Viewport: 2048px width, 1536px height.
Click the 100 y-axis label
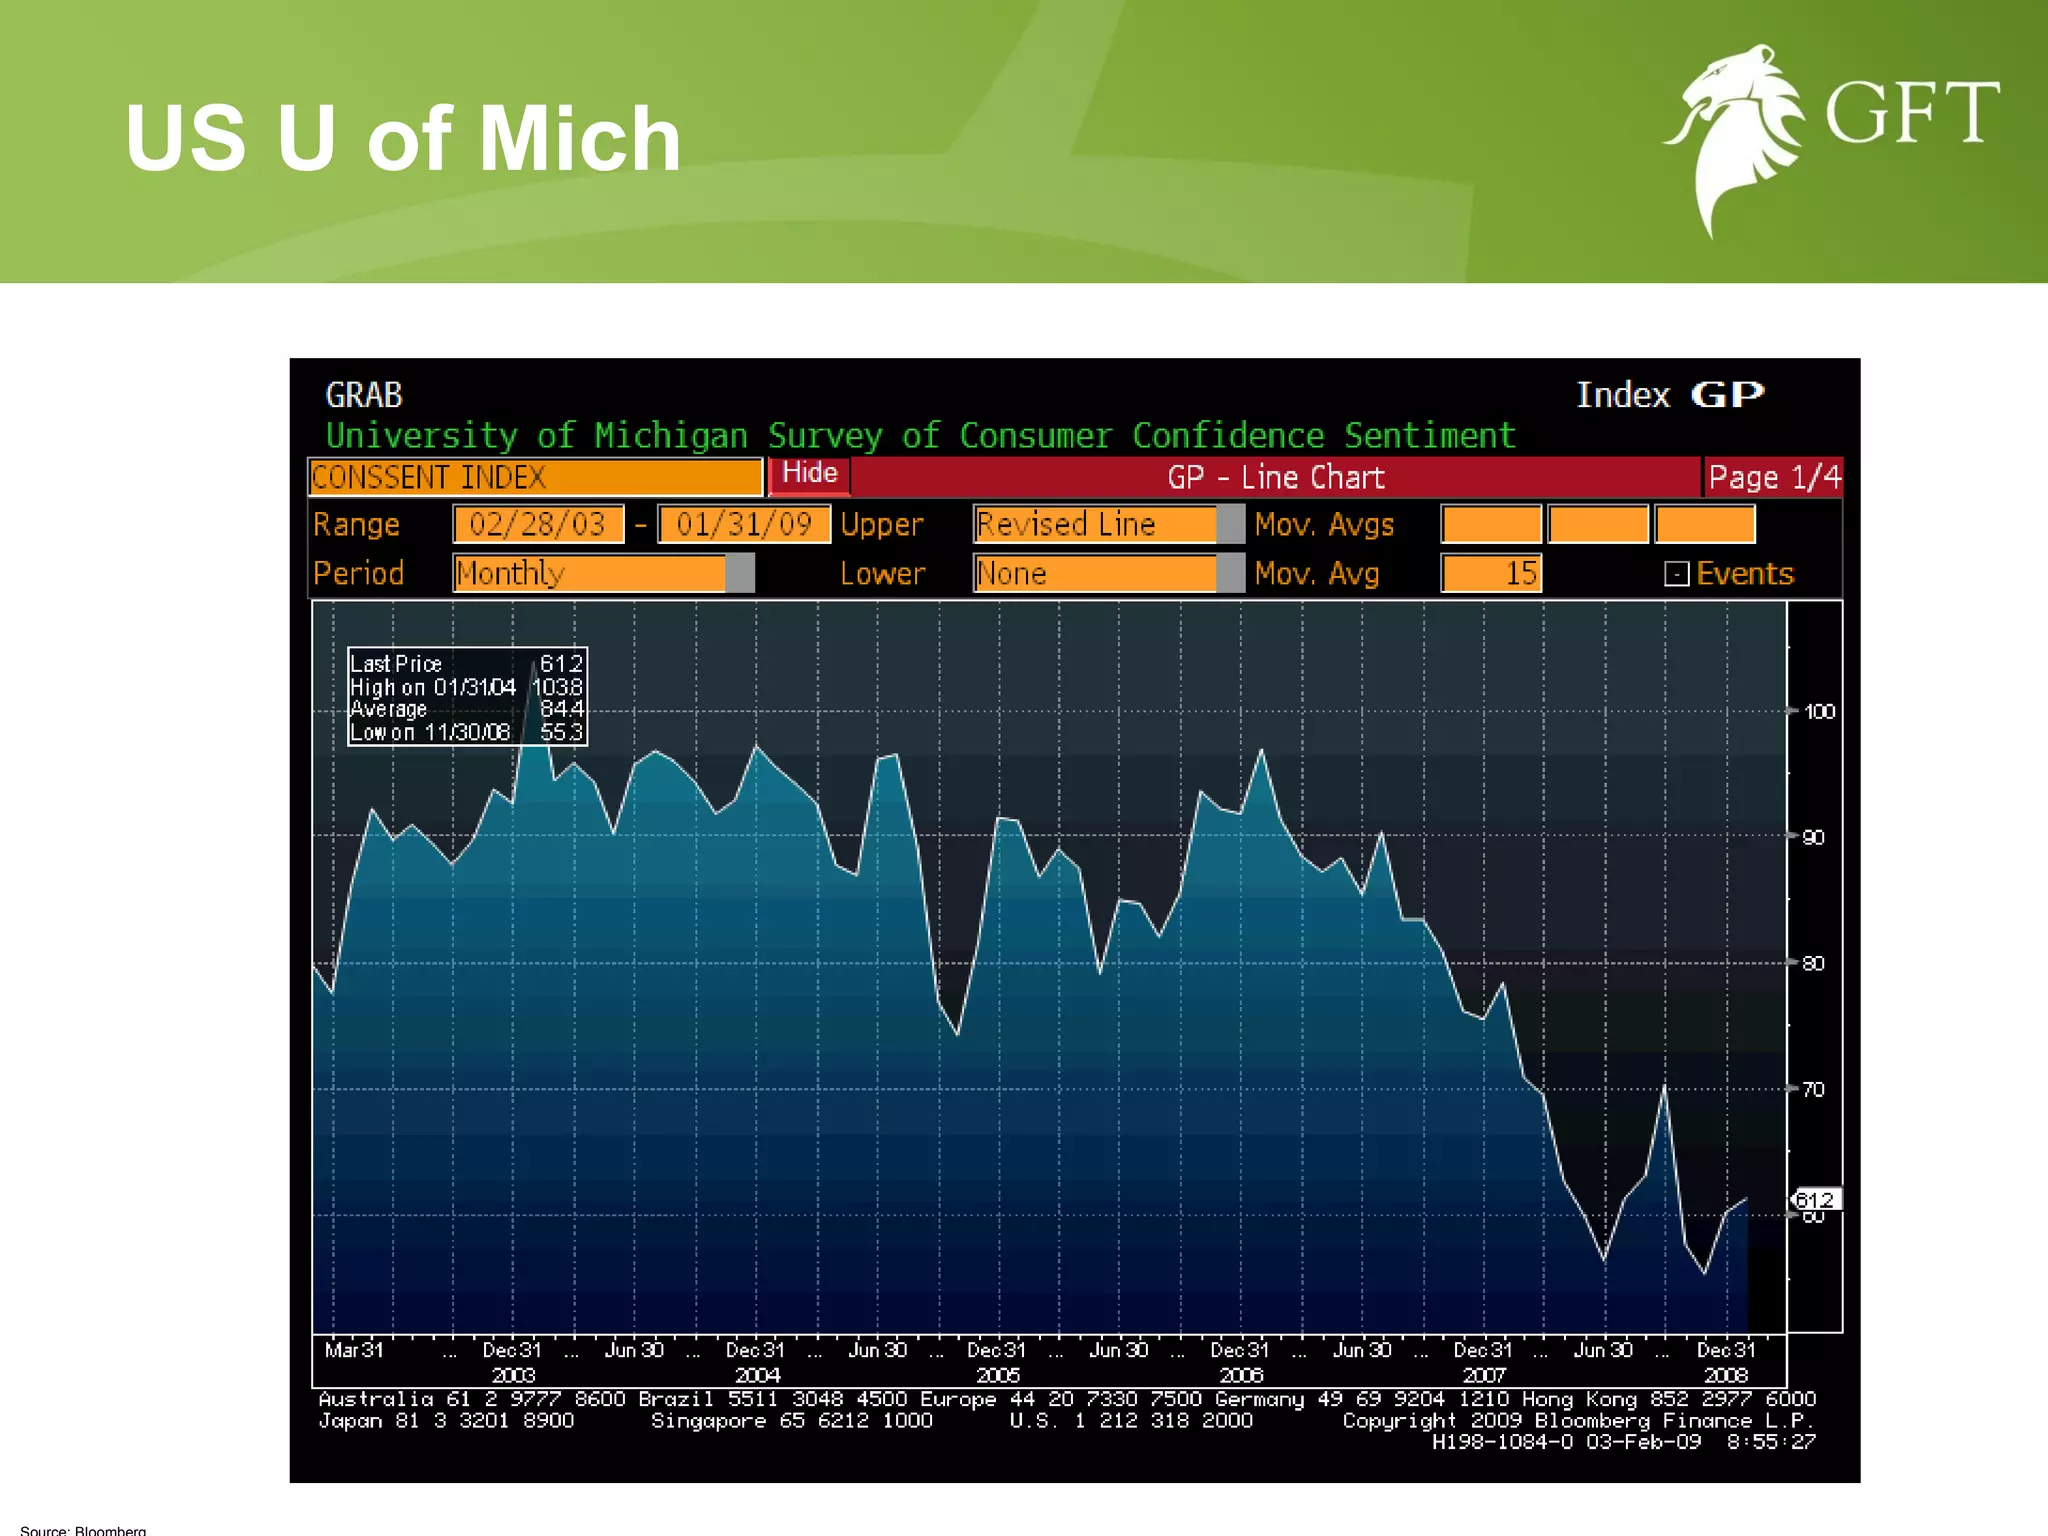tap(1819, 711)
